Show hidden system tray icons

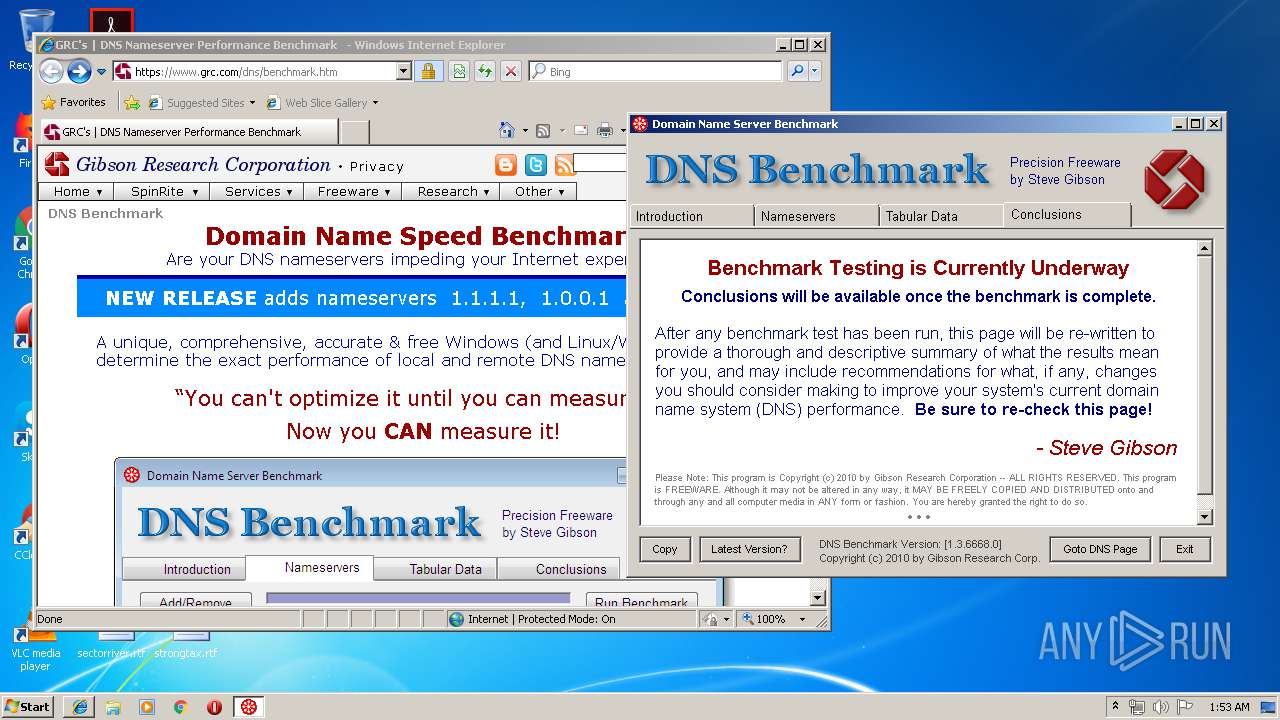(1116, 706)
